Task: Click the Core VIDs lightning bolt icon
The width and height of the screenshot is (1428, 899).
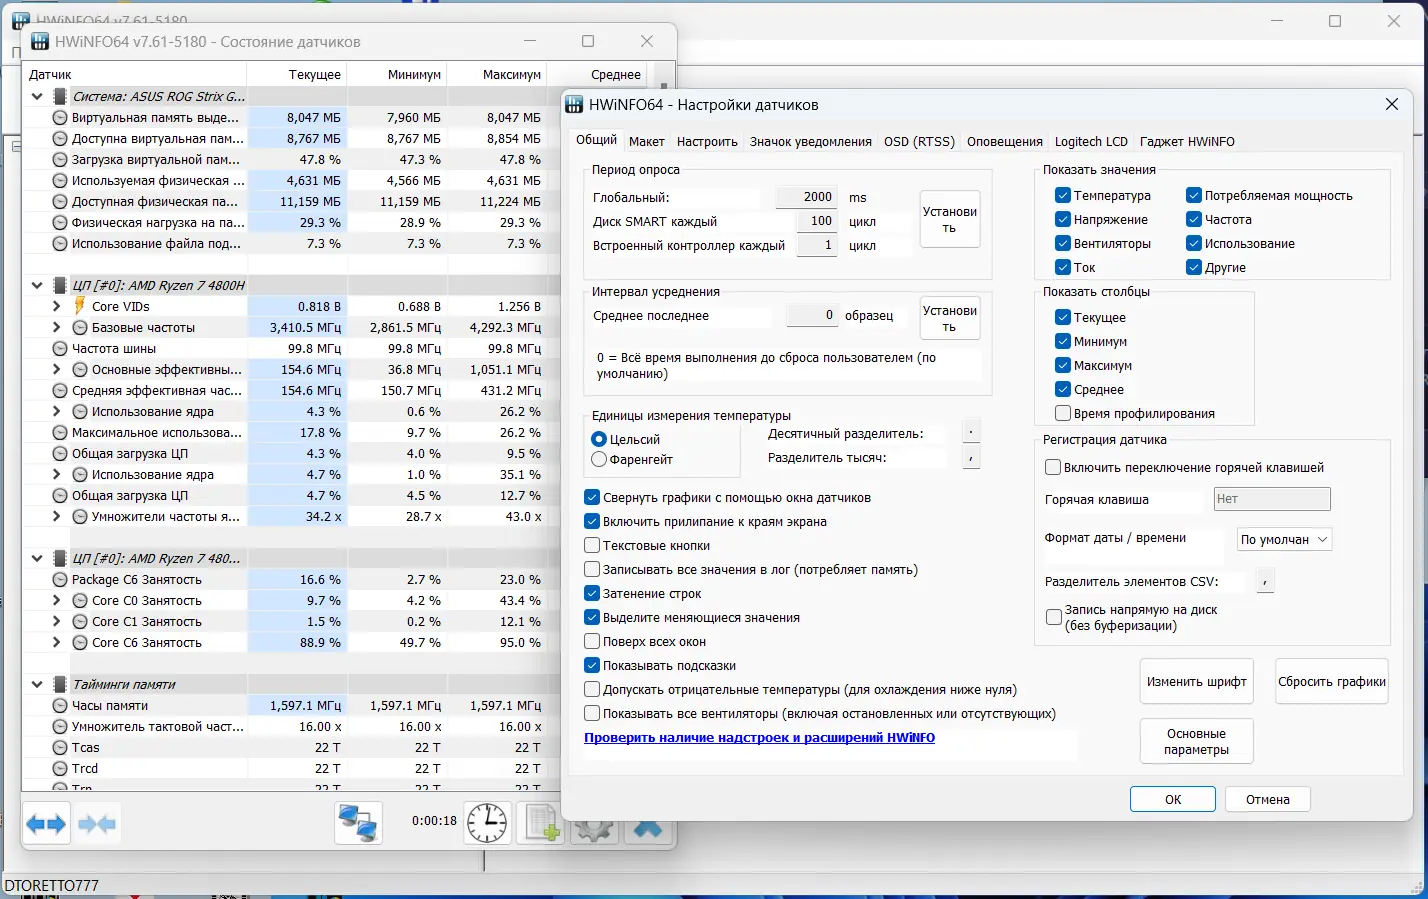Action: click(80, 306)
